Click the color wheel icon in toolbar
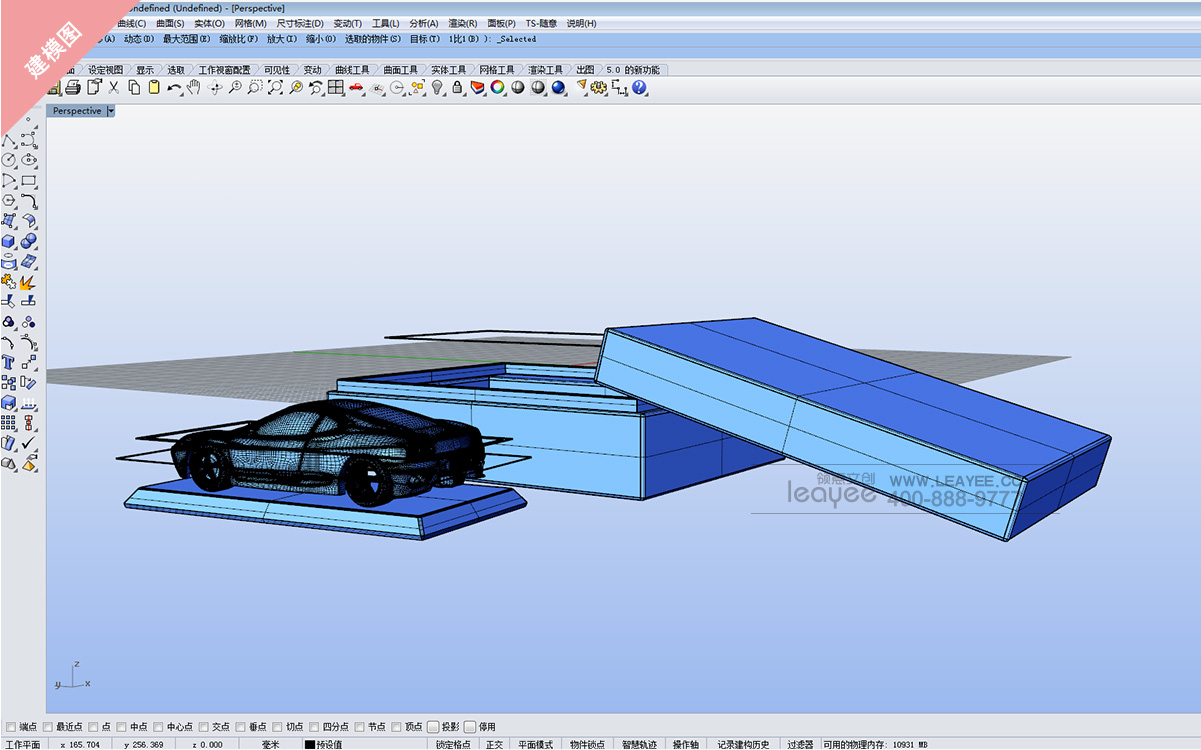 497,88
